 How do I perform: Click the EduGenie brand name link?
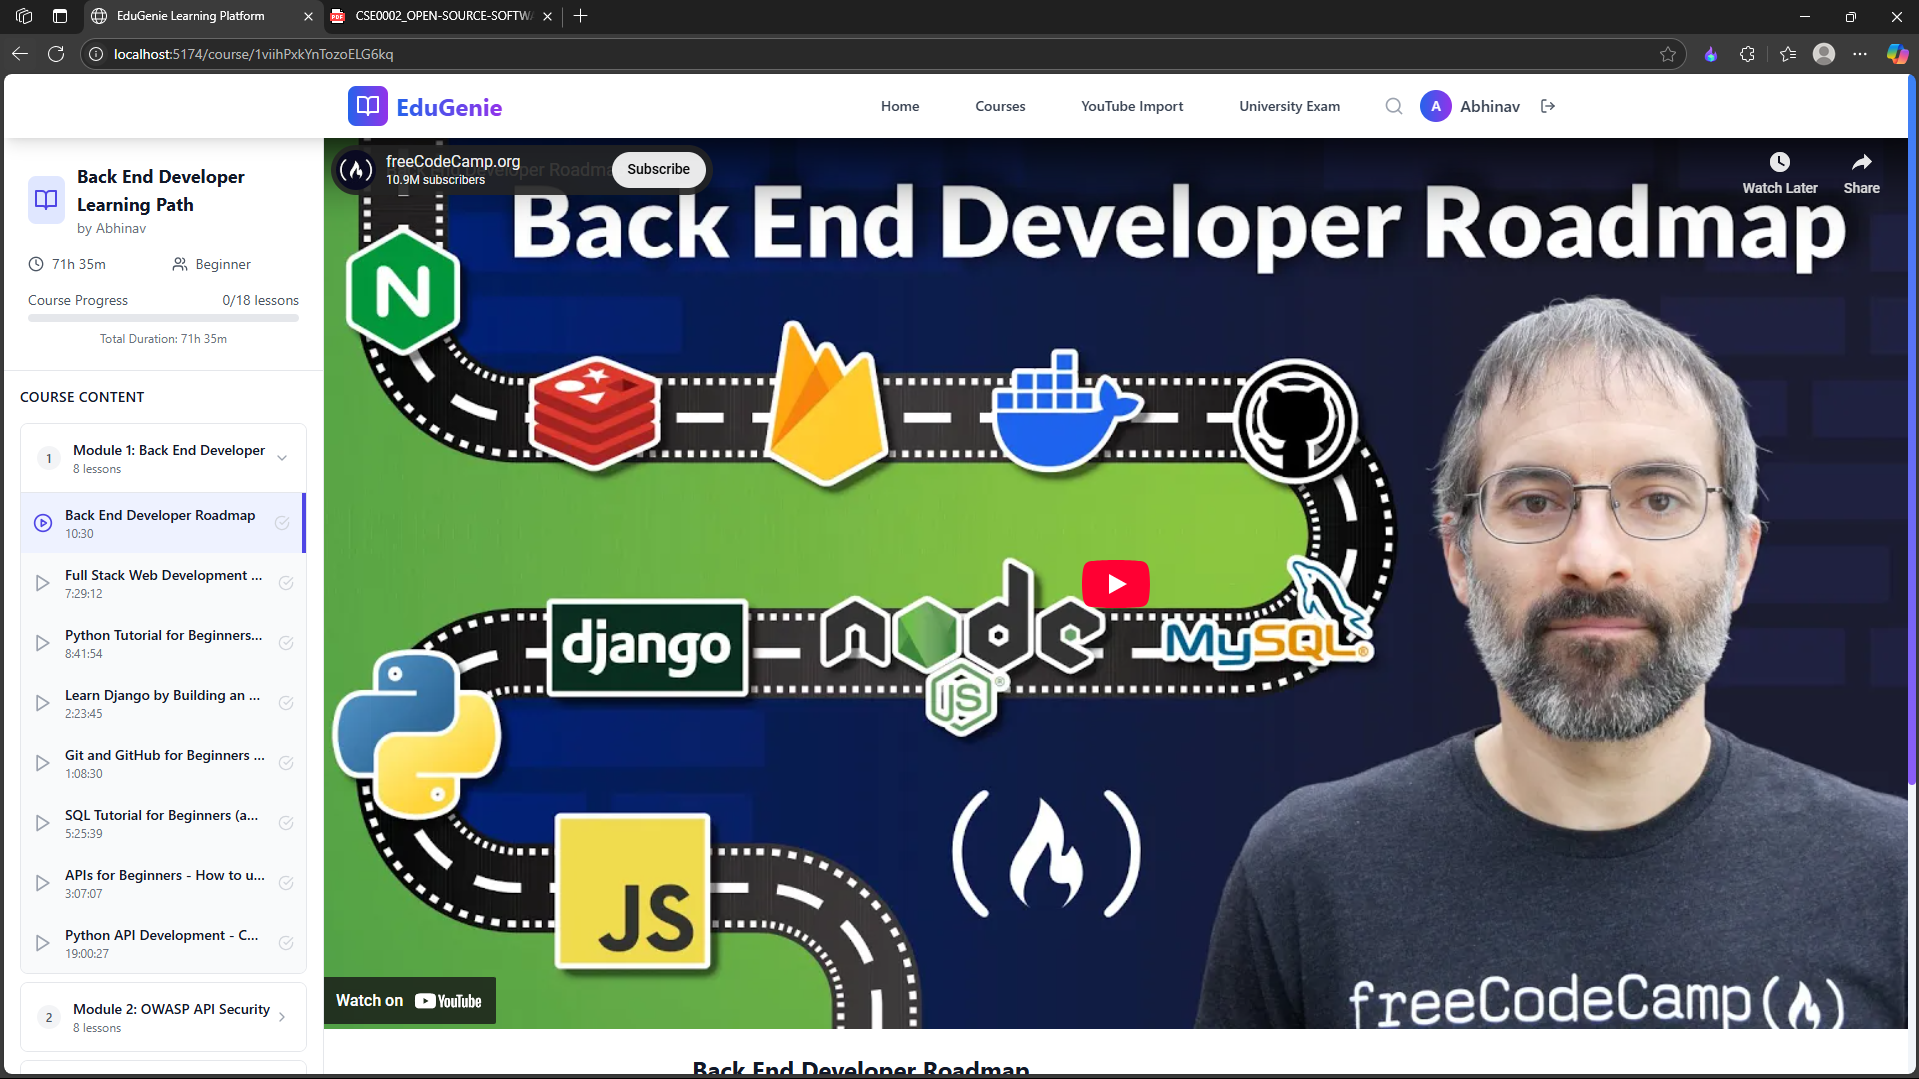coord(449,107)
